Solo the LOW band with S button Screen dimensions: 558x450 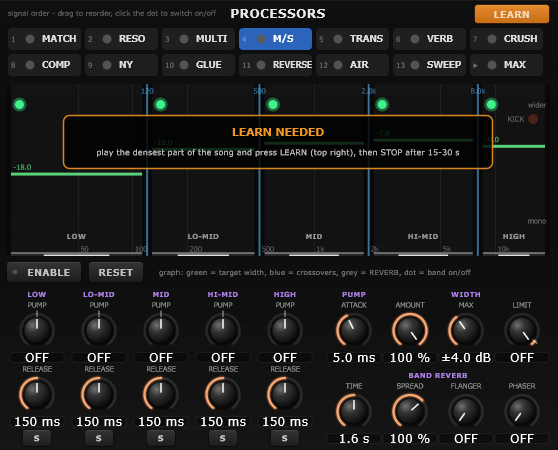click(x=37, y=438)
